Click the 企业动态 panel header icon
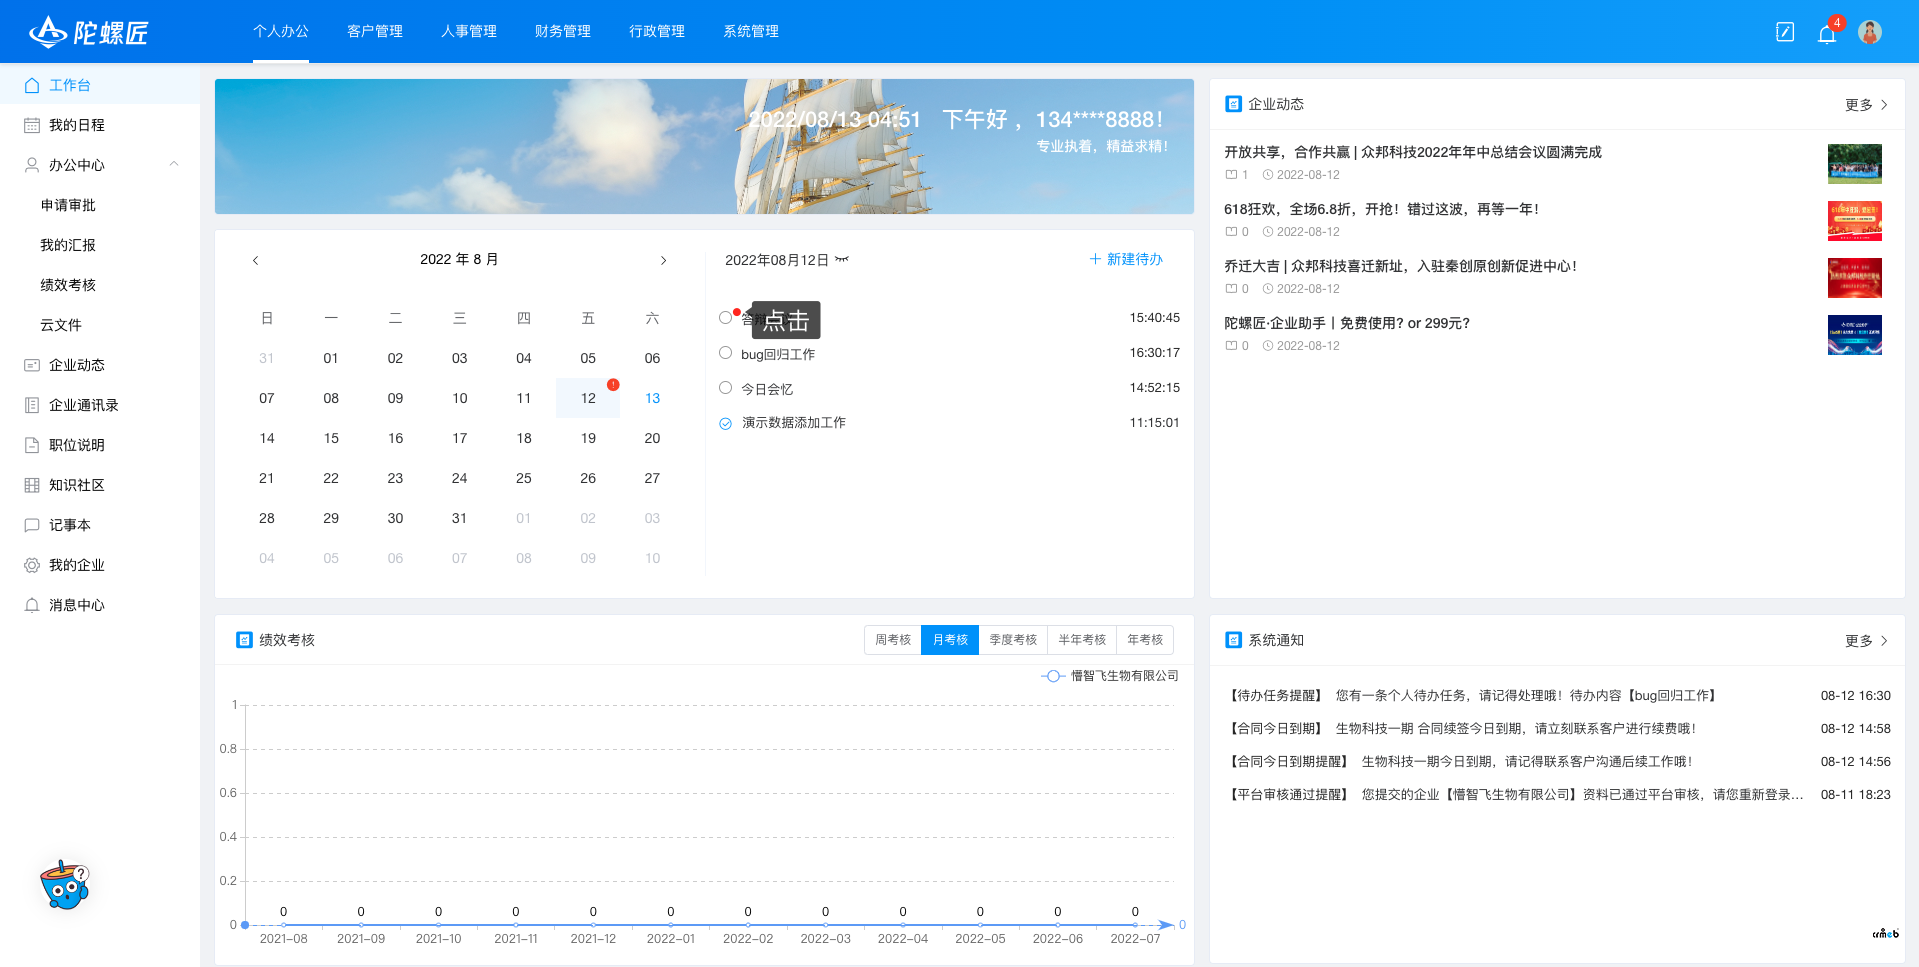Image resolution: width=1919 pixels, height=967 pixels. click(x=1234, y=104)
